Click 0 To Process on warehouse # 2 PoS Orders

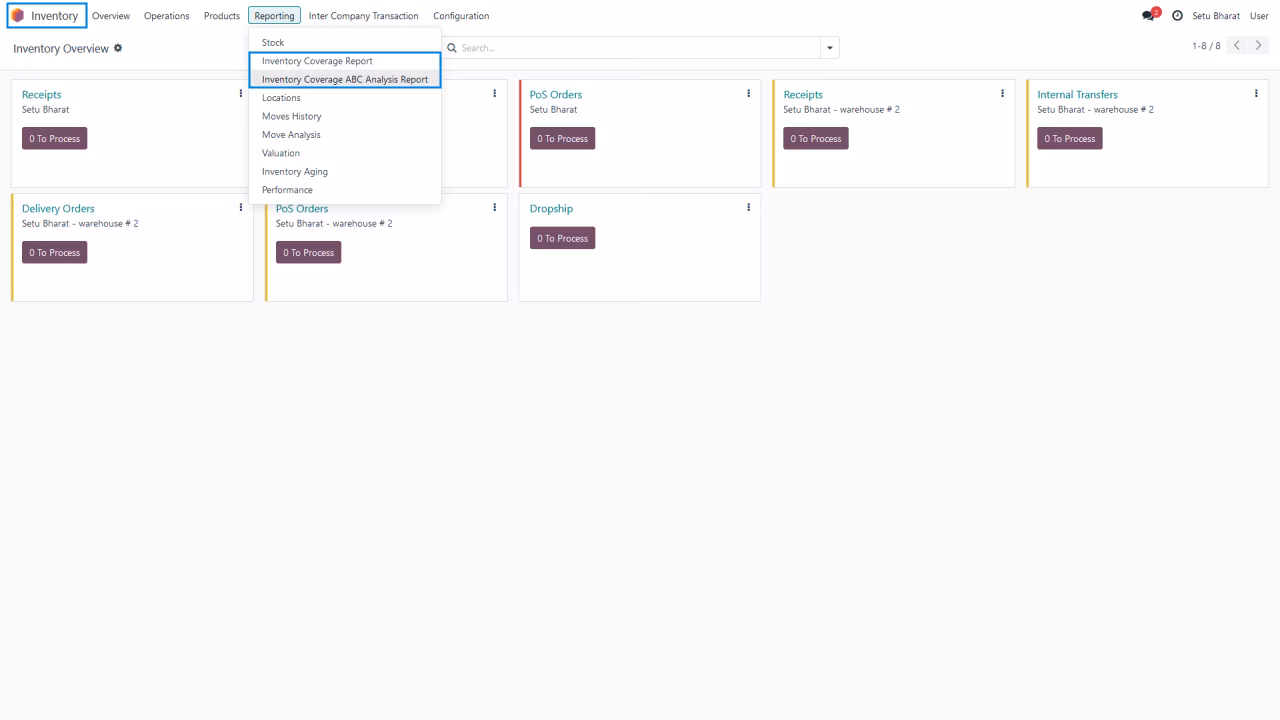tap(309, 253)
